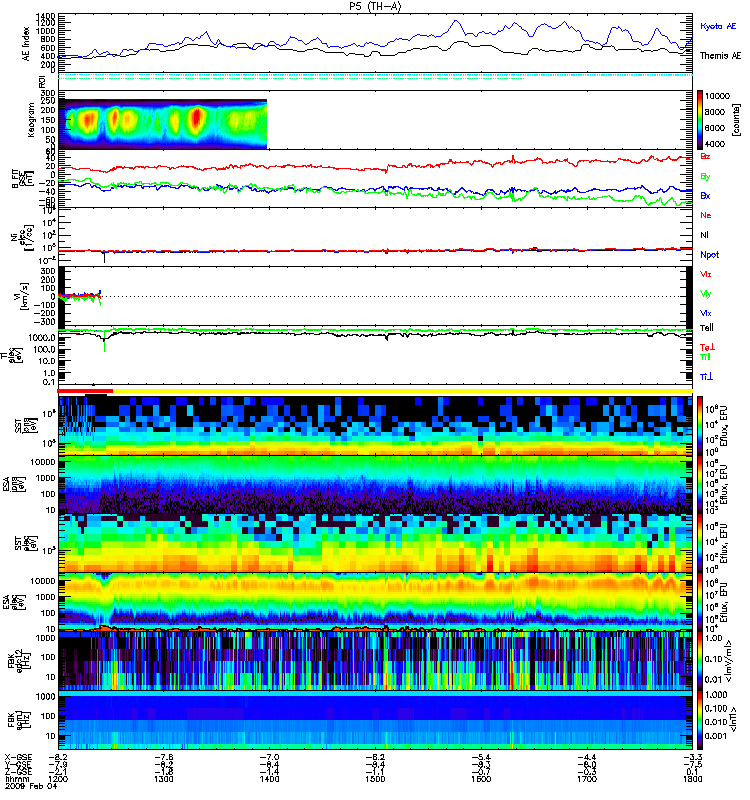
Task: Click the 1600 time tick label
Action: [x=481, y=779]
